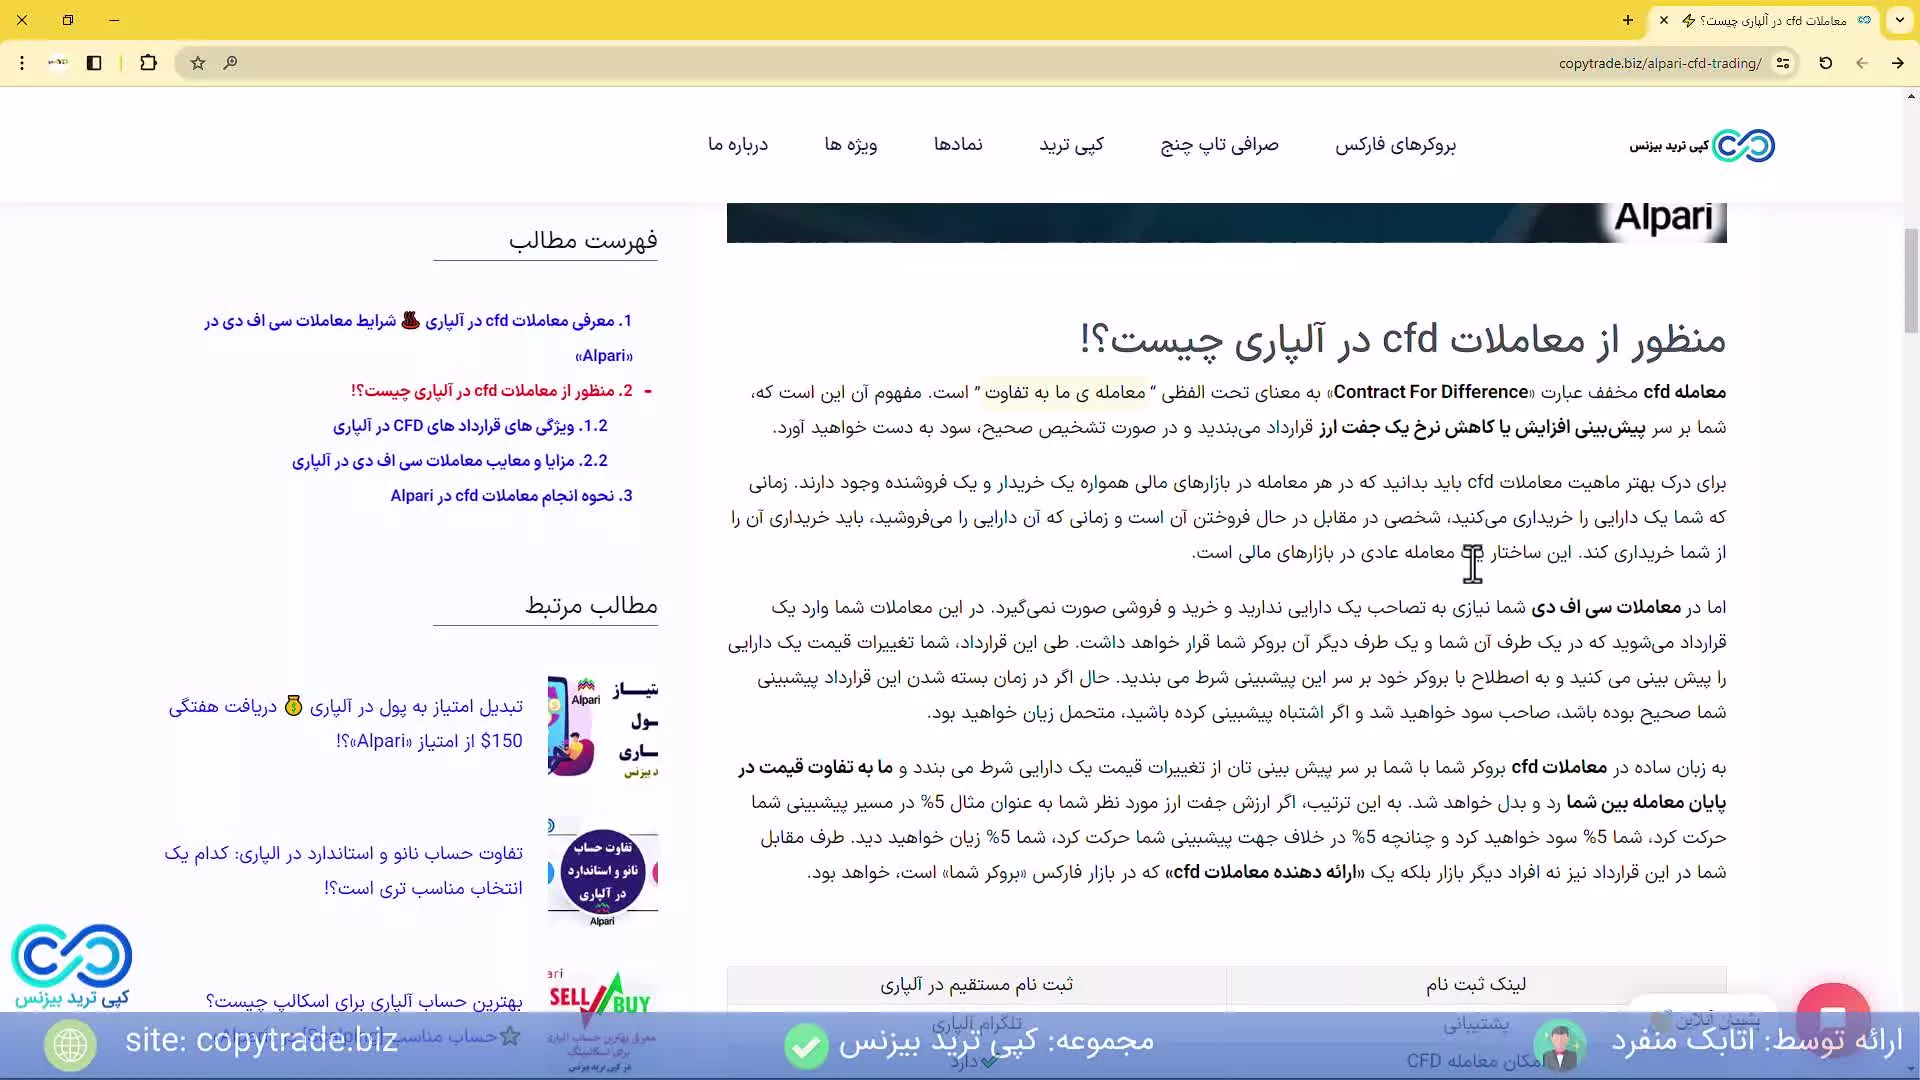This screenshot has width=1920, height=1080.
Task: Open related post تفاوت حساب نانو و استاندارد
Action: pyautogui.click(x=343, y=871)
